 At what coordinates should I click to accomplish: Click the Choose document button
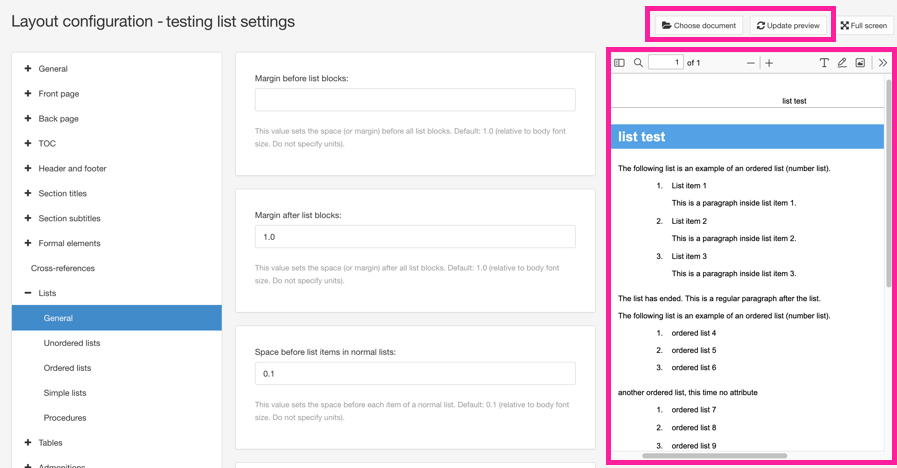[x=698, y=25]
